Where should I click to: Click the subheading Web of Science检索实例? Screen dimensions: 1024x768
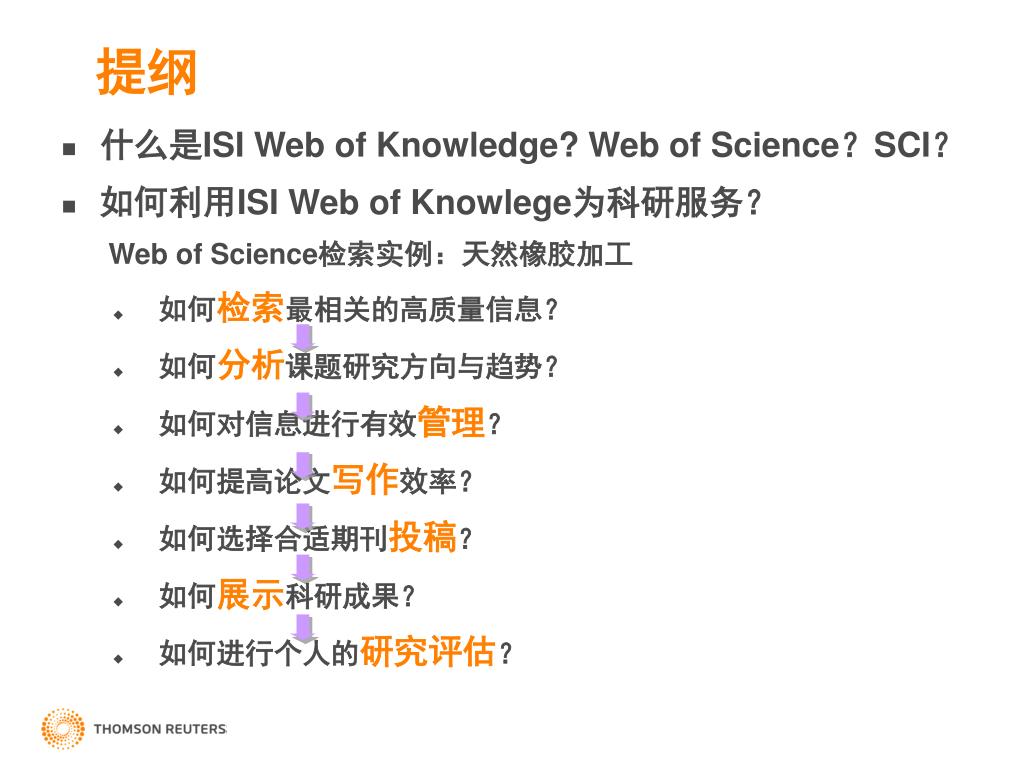point(371,254)
